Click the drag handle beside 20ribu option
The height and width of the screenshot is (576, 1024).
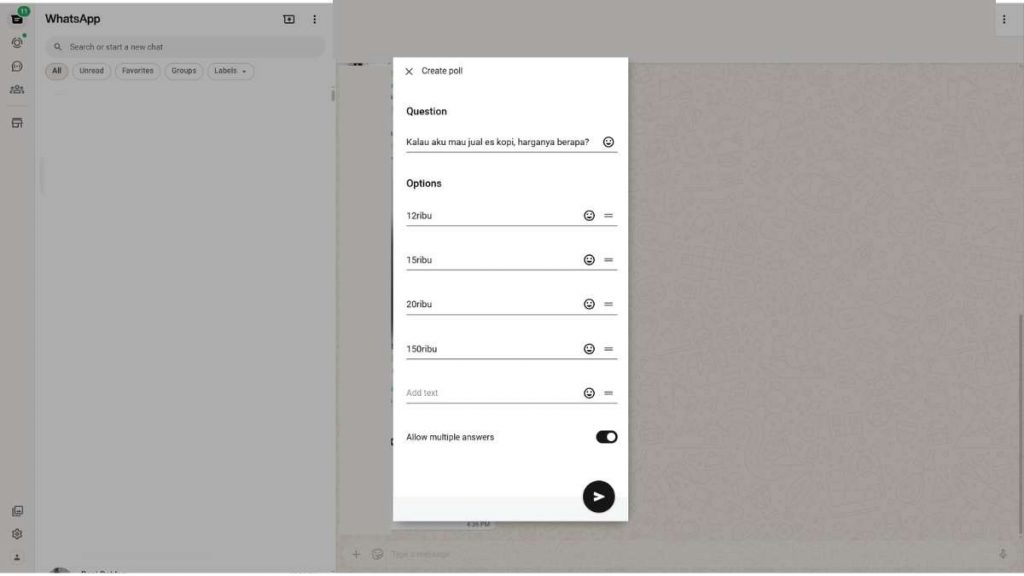[608, 304]
